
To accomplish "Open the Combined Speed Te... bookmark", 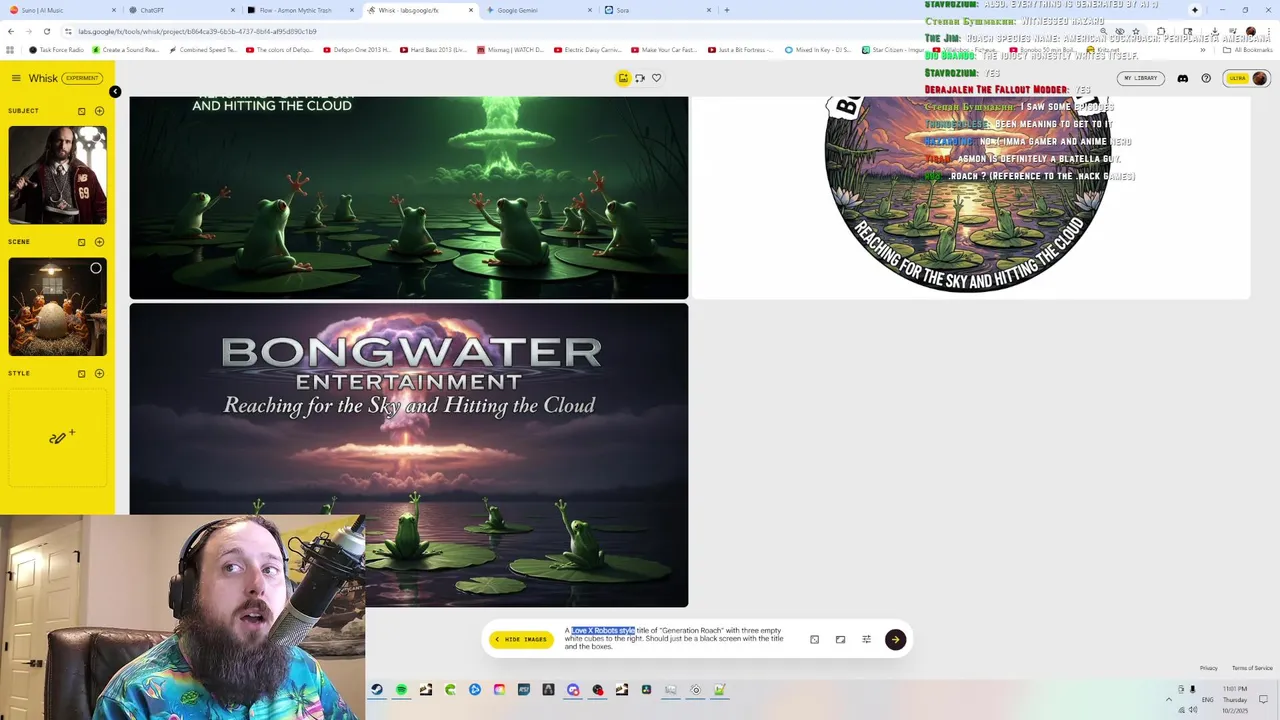I will click(x=202, y=49).
